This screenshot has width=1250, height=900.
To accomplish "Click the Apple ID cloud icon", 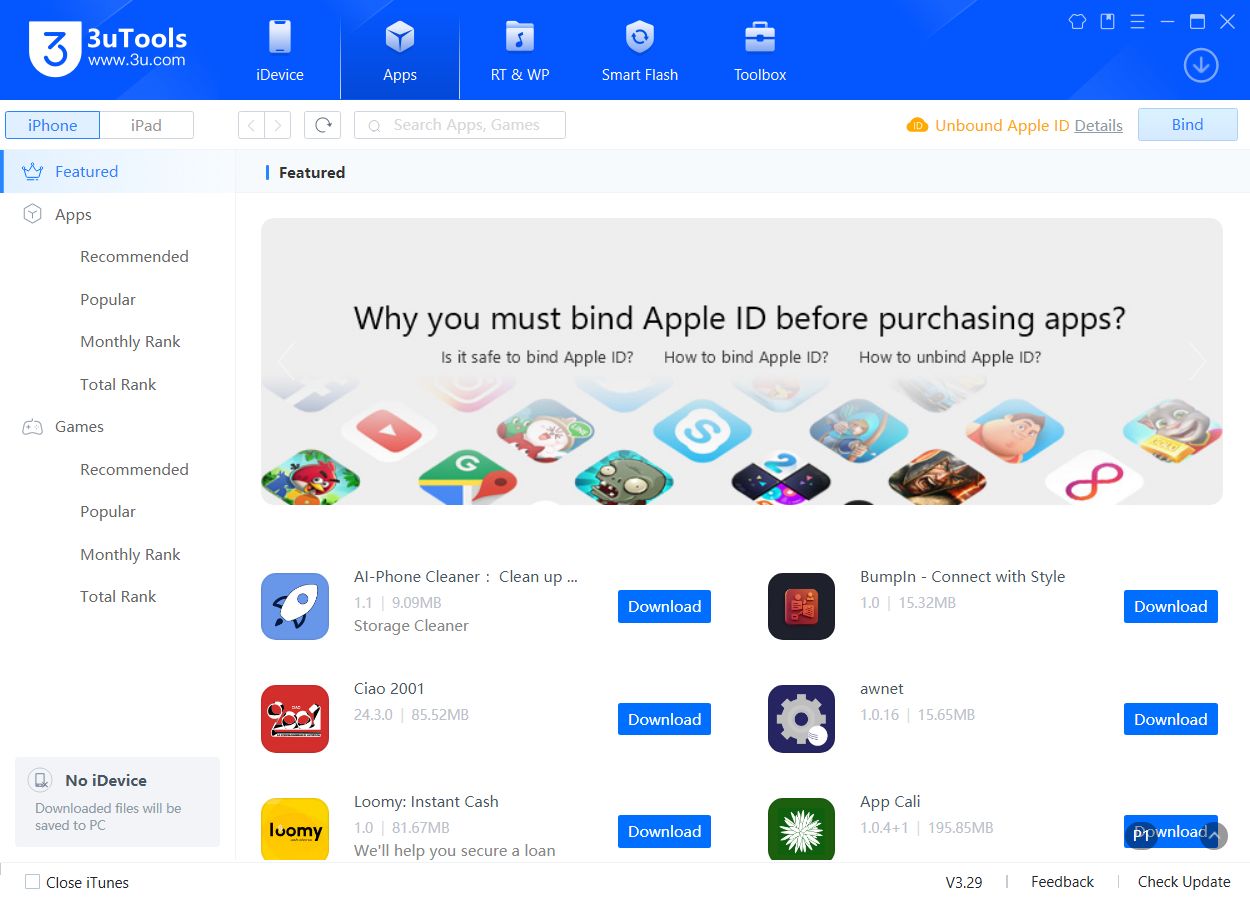I will pos(917,125).
